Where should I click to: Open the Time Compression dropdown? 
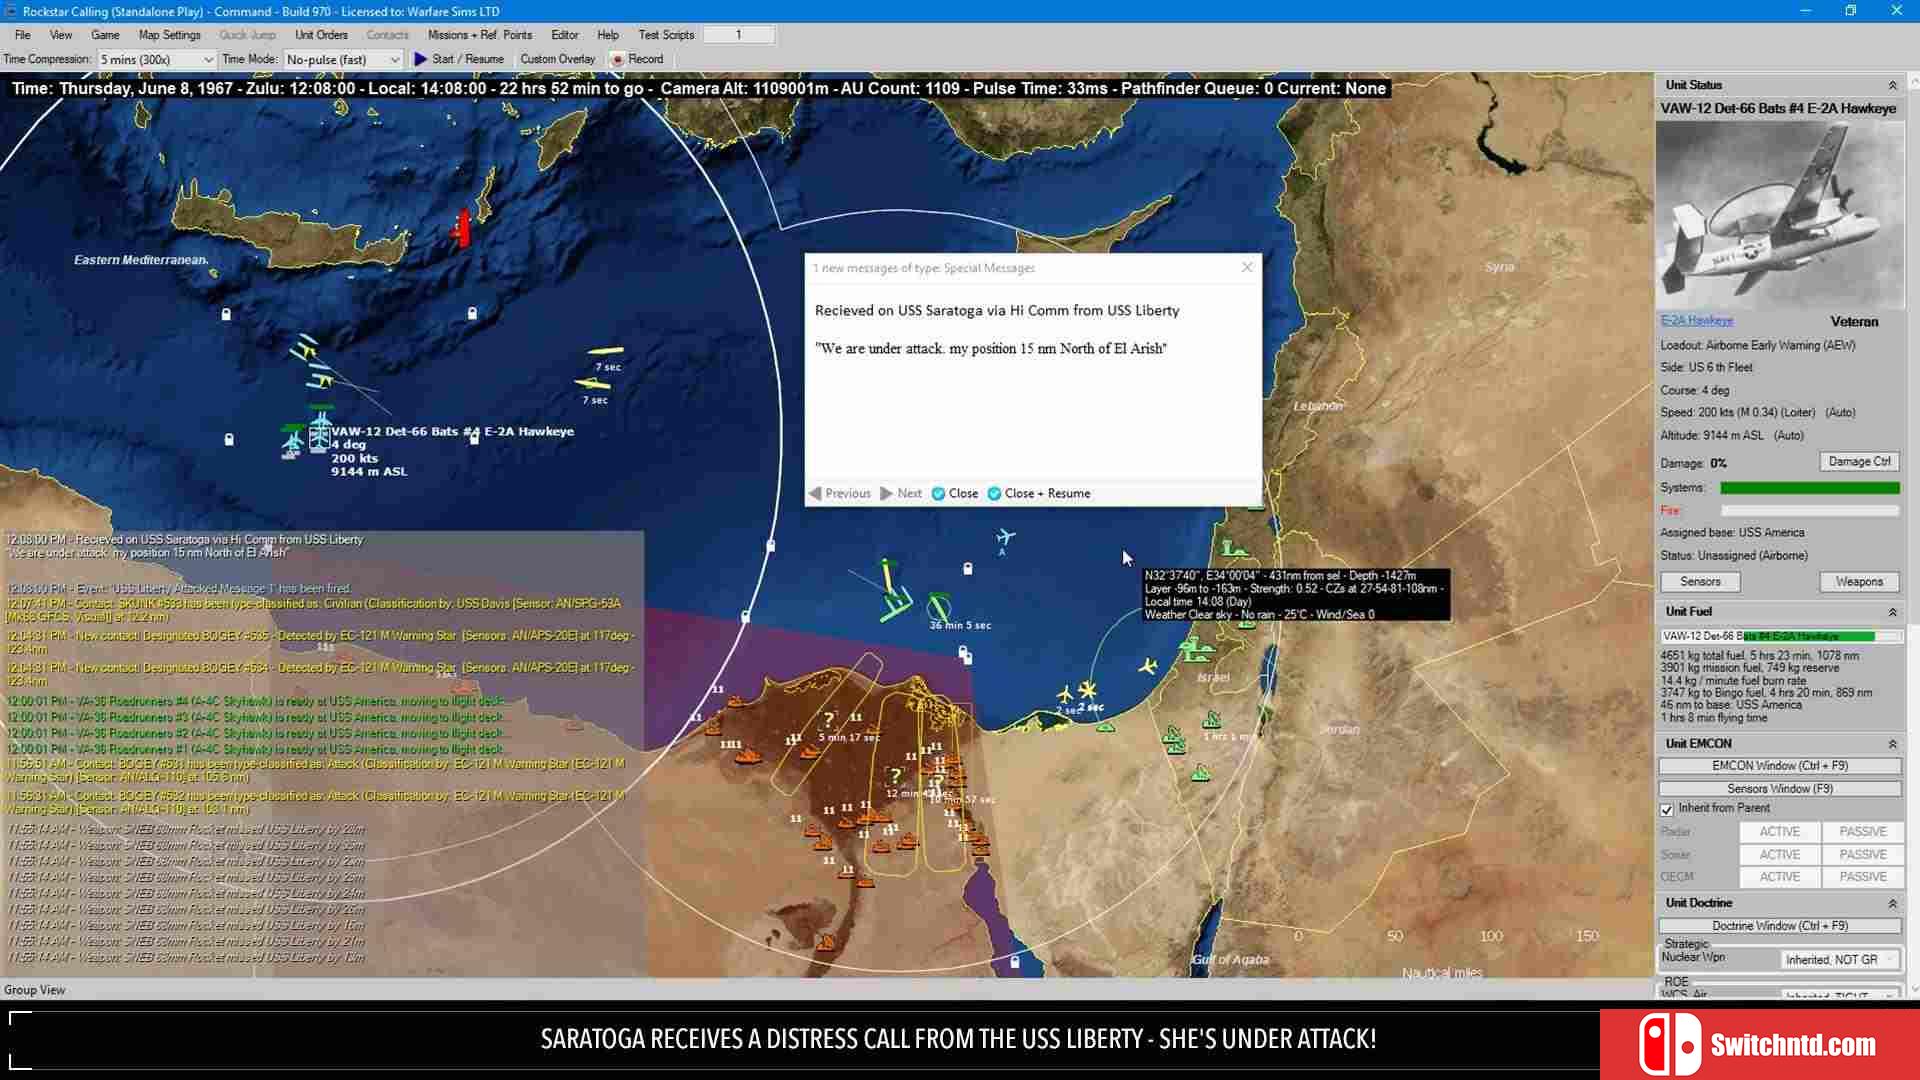coord(156,59)
